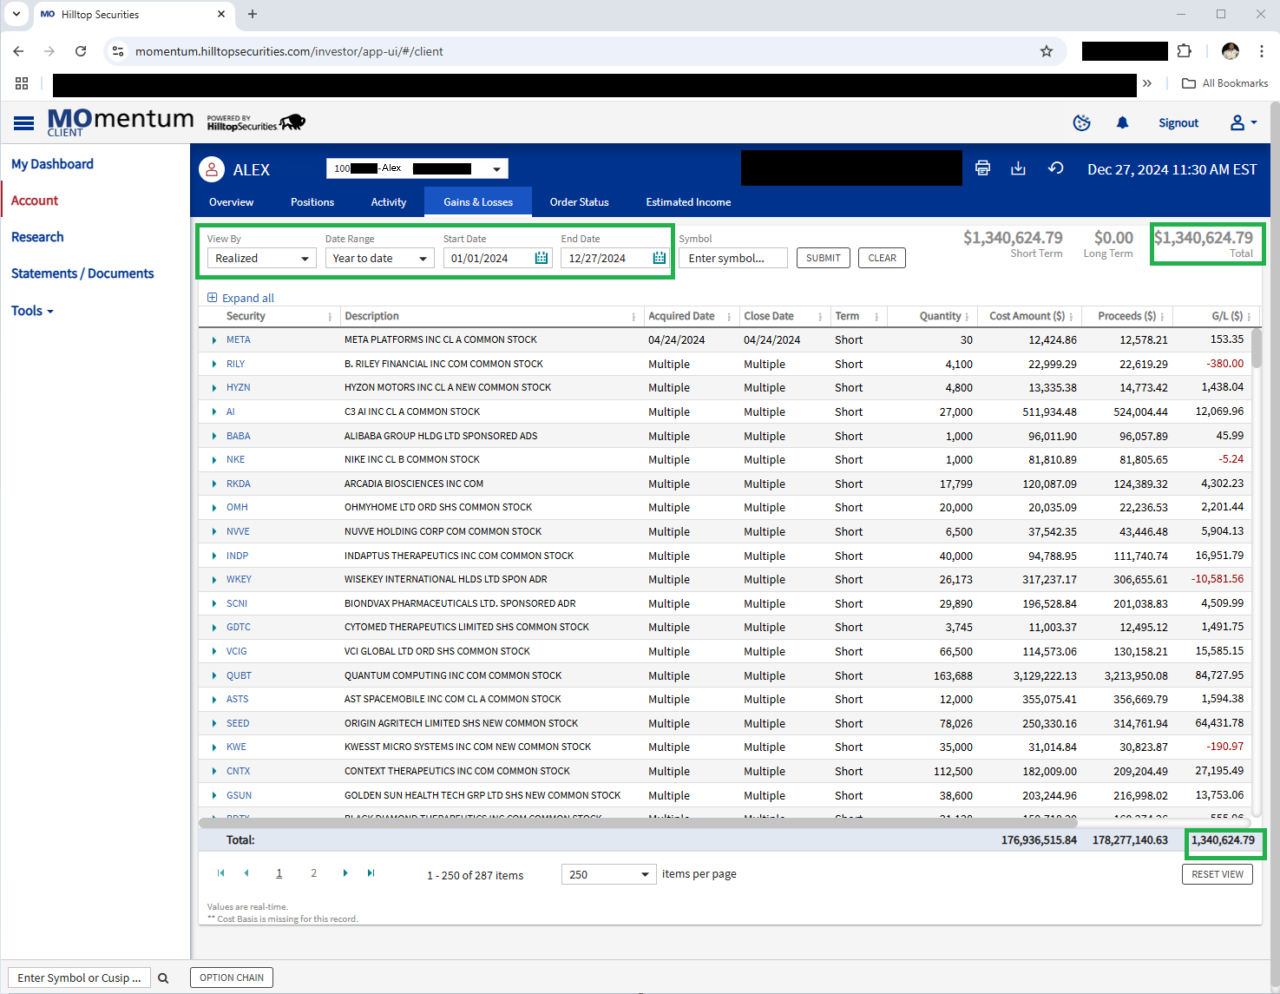
Task: Expand the SEED row details
Action: pos(214,724)
